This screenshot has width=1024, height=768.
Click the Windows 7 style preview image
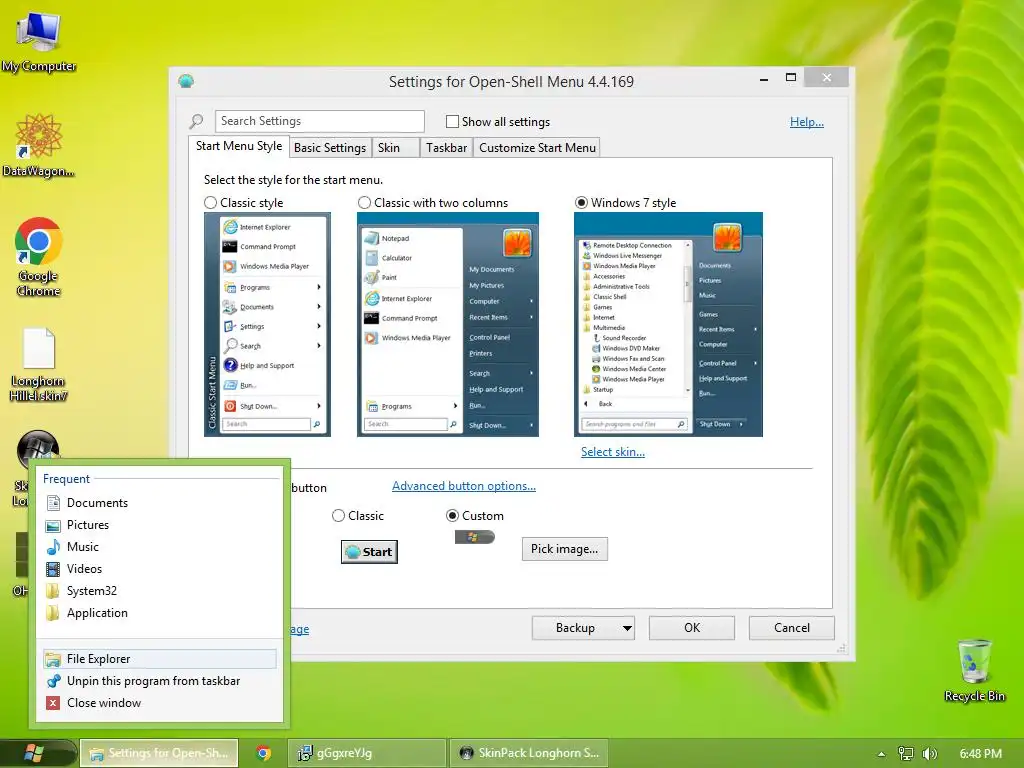coord(668,325)
